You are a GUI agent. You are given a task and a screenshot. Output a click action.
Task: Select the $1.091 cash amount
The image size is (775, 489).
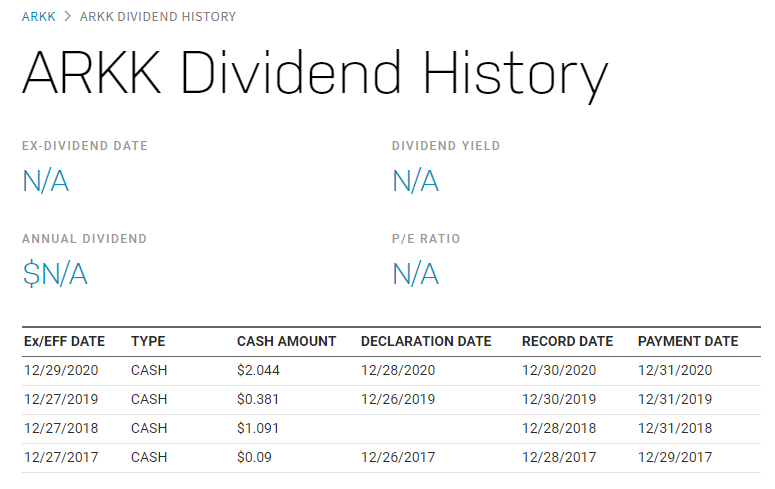pyautogui.click(x=258, y=428)
